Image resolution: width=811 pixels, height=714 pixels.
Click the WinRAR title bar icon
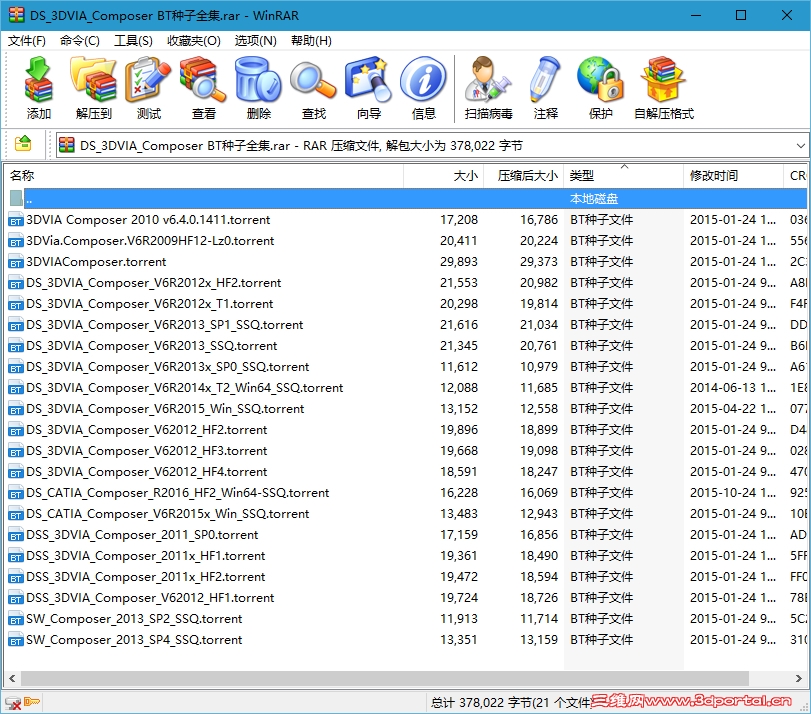(16, 15)
